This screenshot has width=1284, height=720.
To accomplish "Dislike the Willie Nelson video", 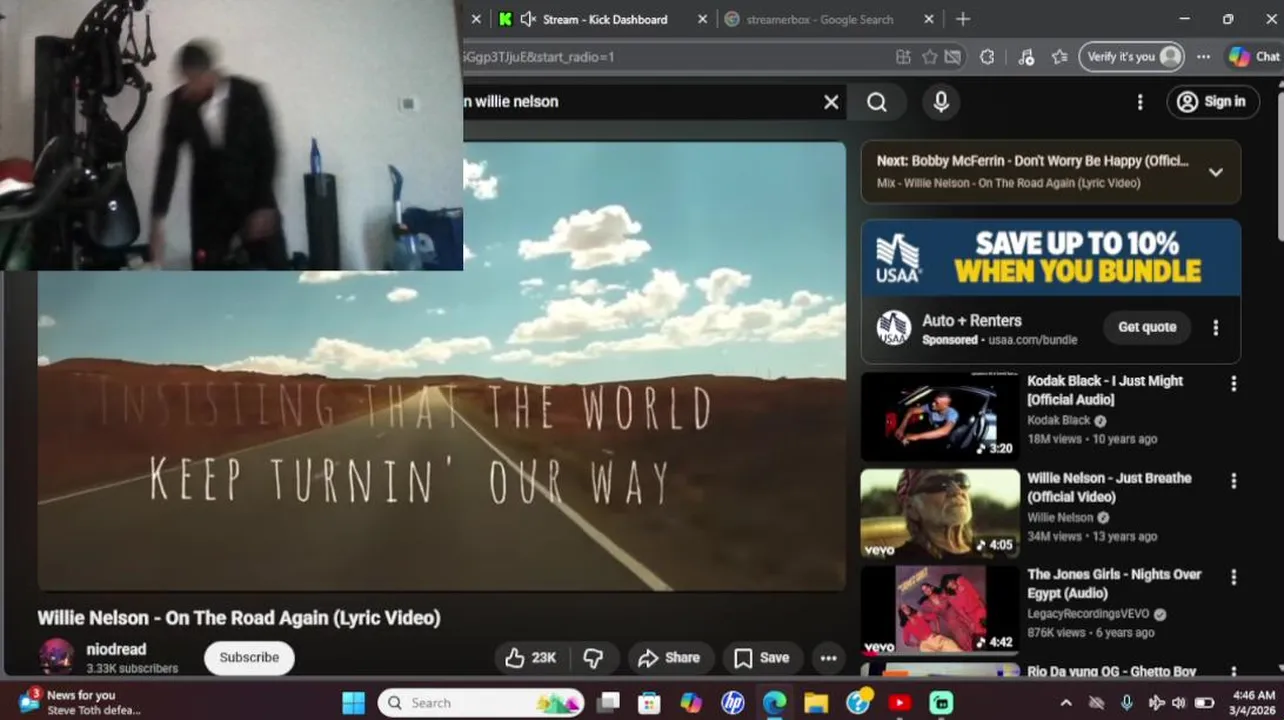I will pos(593,658).
